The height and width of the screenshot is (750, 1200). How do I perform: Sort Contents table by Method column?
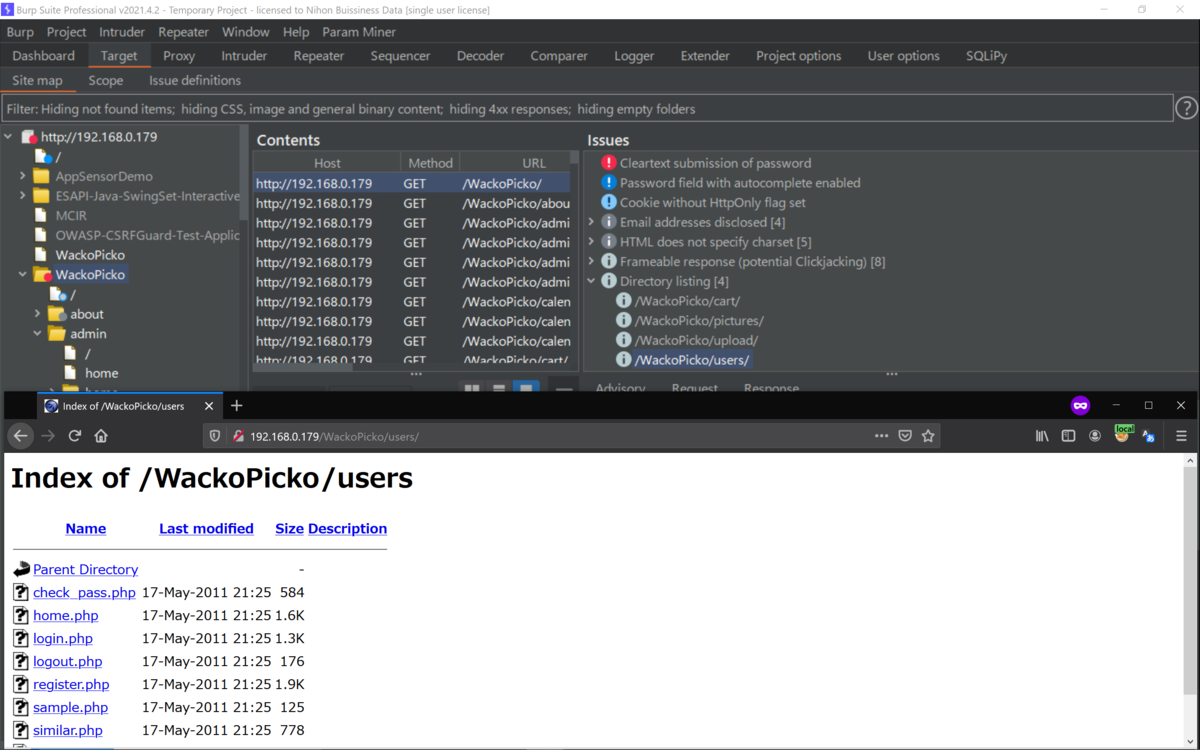click(430, 162)
